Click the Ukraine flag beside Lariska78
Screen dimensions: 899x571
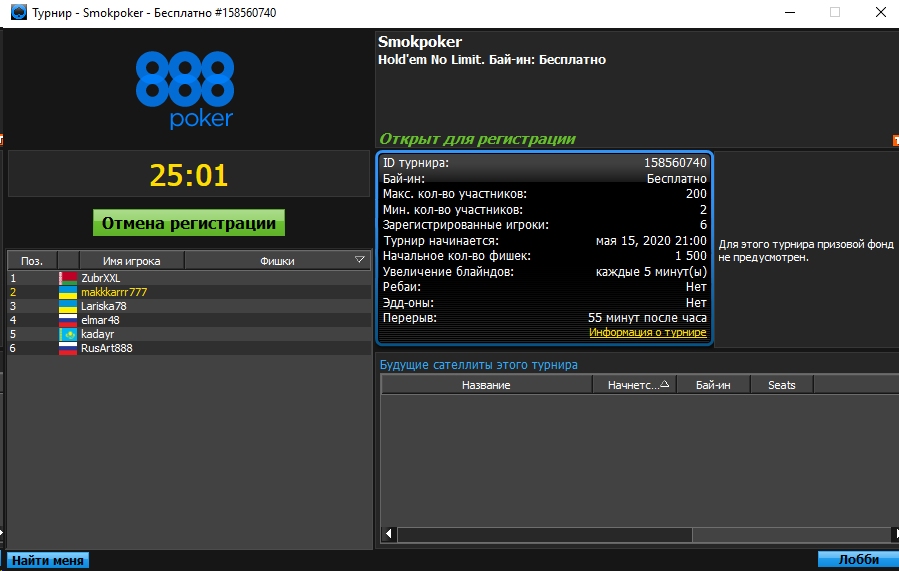click(68, 306)
